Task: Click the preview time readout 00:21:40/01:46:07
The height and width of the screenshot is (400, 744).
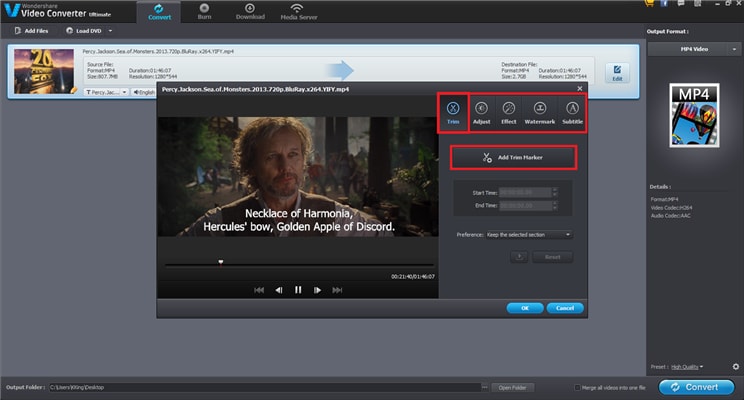Action: 413,277
